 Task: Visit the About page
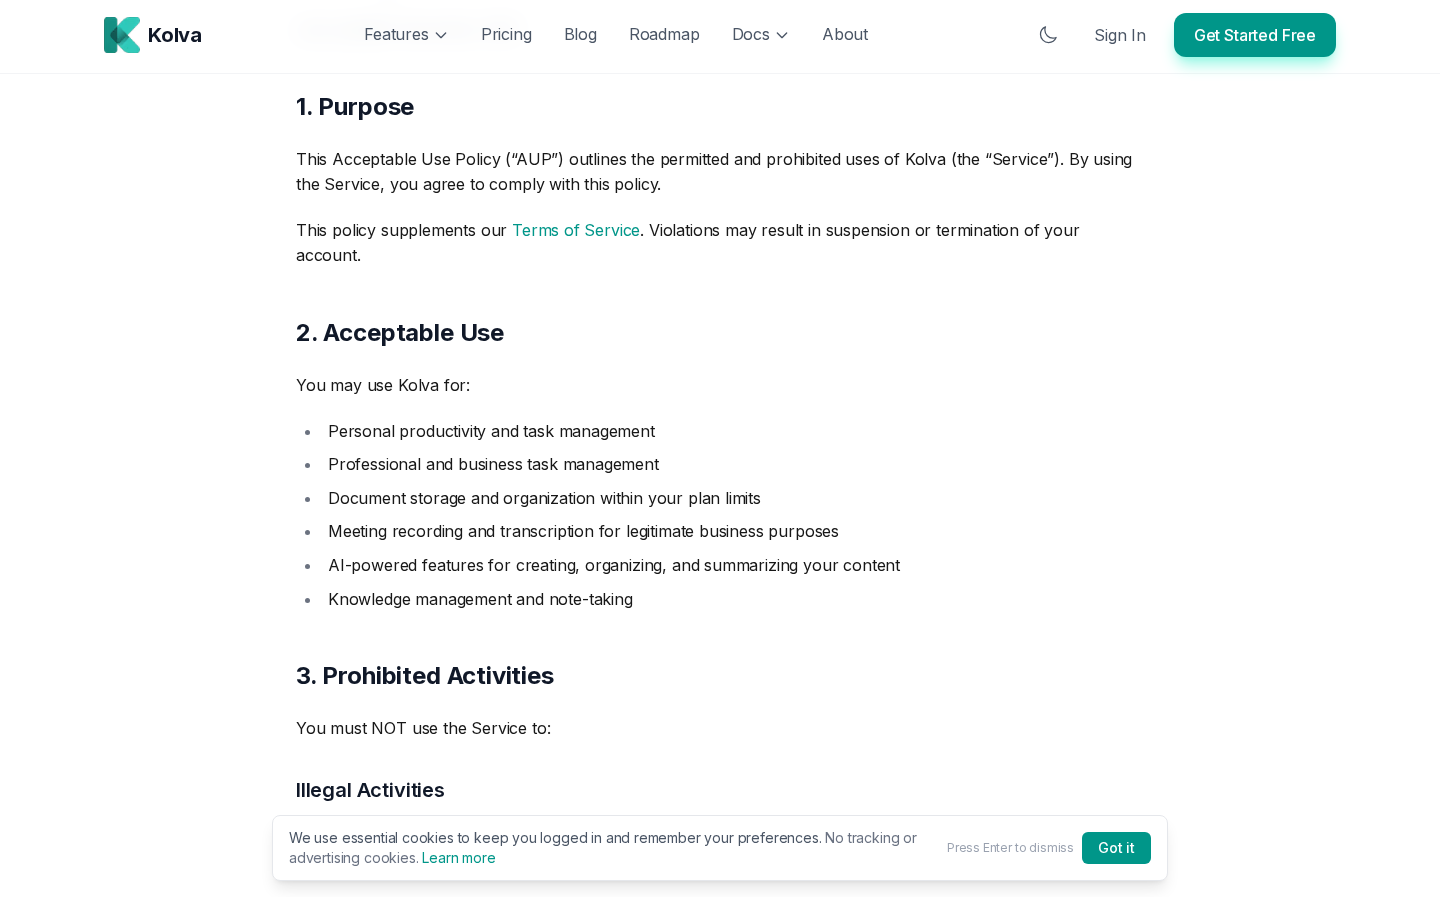pos(845,35)
